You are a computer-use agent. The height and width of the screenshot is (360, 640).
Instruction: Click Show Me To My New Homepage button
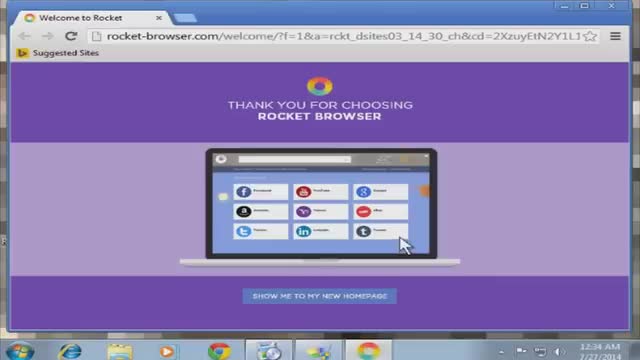pos(320,296)
